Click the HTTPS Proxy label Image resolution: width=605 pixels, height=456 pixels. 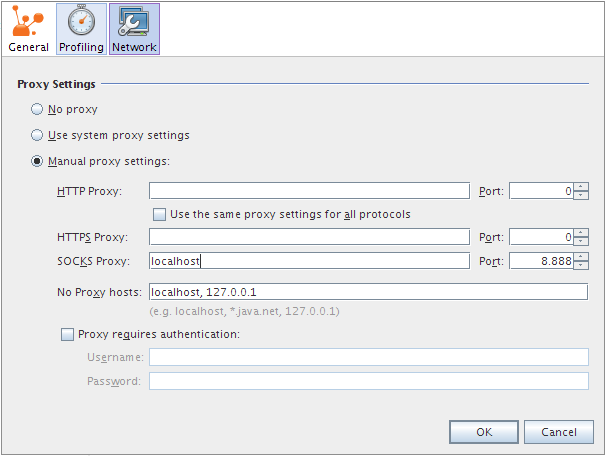[x=92, y=237]
